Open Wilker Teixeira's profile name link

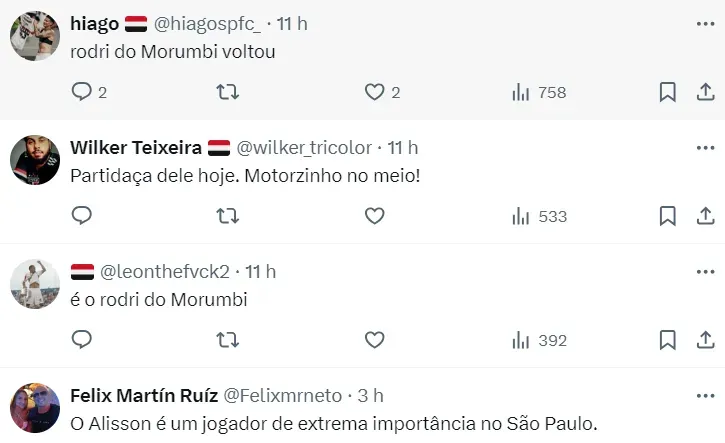click(135, 148)
